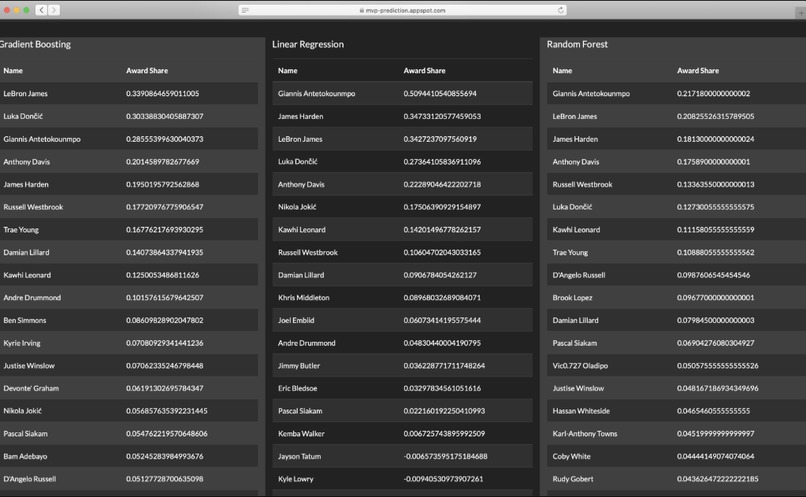Select Trae Young in the Gradient Boosting table
The image size is (806, 497).
21,230
